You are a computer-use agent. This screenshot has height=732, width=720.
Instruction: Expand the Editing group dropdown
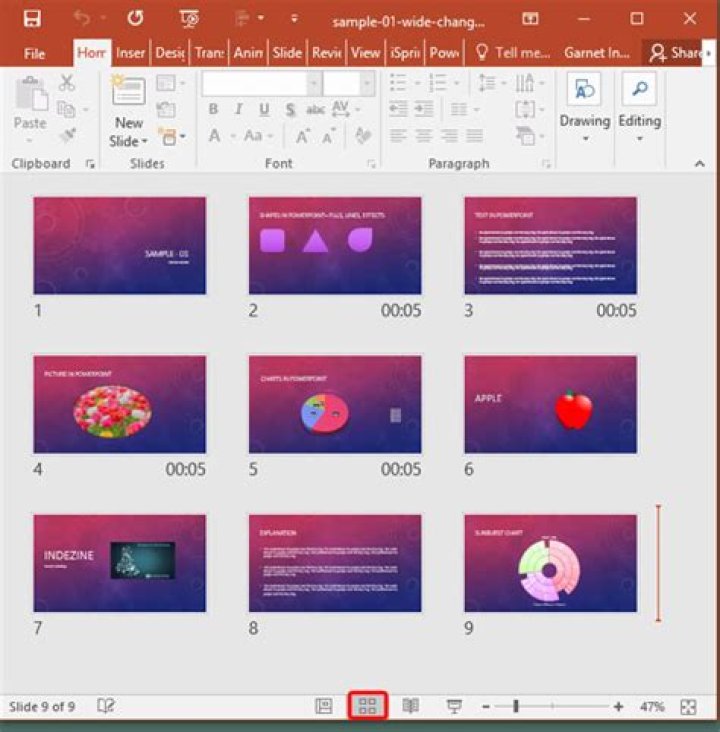(640, 139)
